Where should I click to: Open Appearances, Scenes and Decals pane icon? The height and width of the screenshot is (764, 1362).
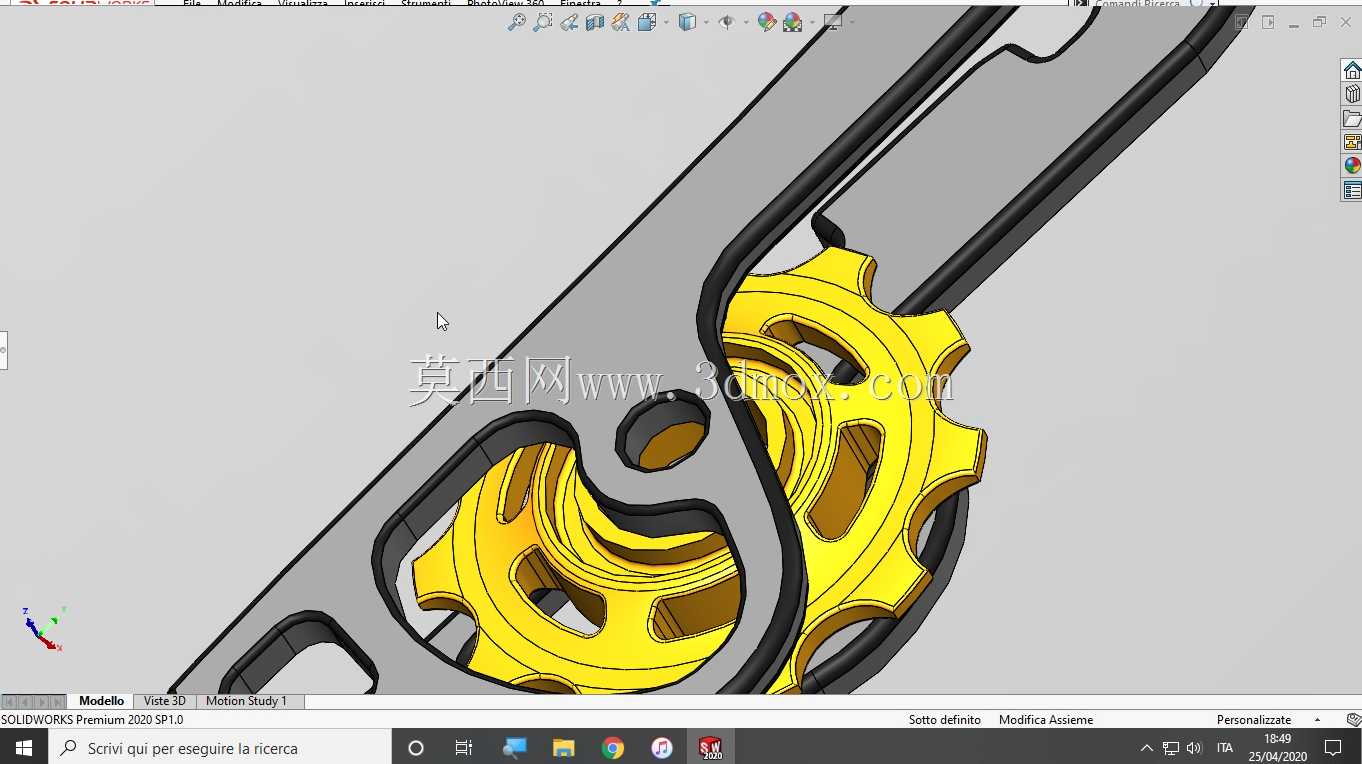pyautogui.click(x=1352, y=166)
